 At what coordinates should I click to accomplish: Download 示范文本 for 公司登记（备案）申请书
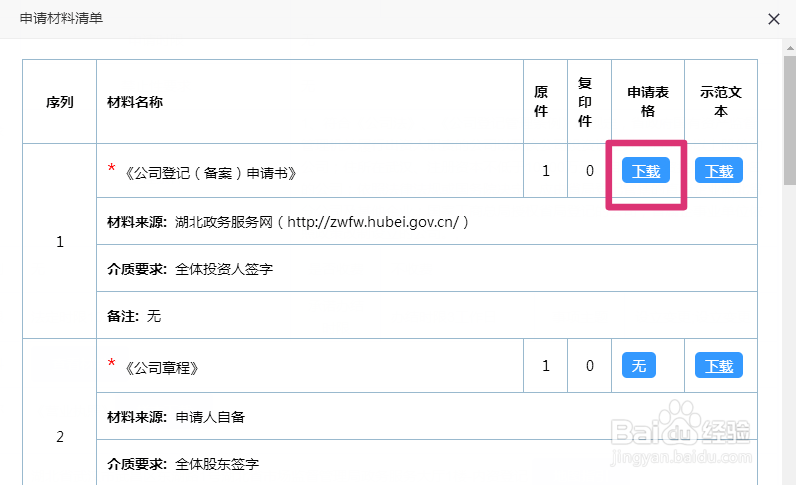click(x=719, y=171)
